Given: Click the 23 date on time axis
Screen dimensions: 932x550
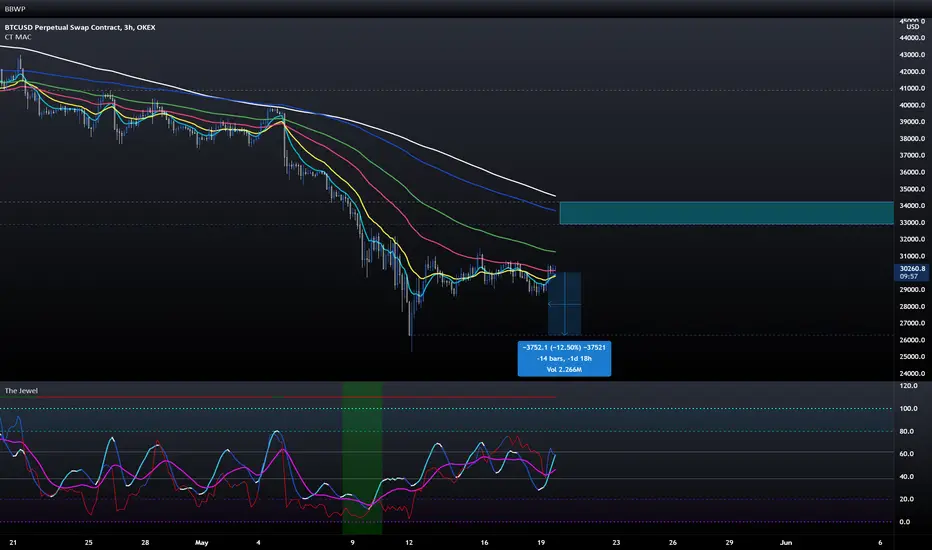Looking at the screenshot, I should pyautogui.click(x=616, y=542).
